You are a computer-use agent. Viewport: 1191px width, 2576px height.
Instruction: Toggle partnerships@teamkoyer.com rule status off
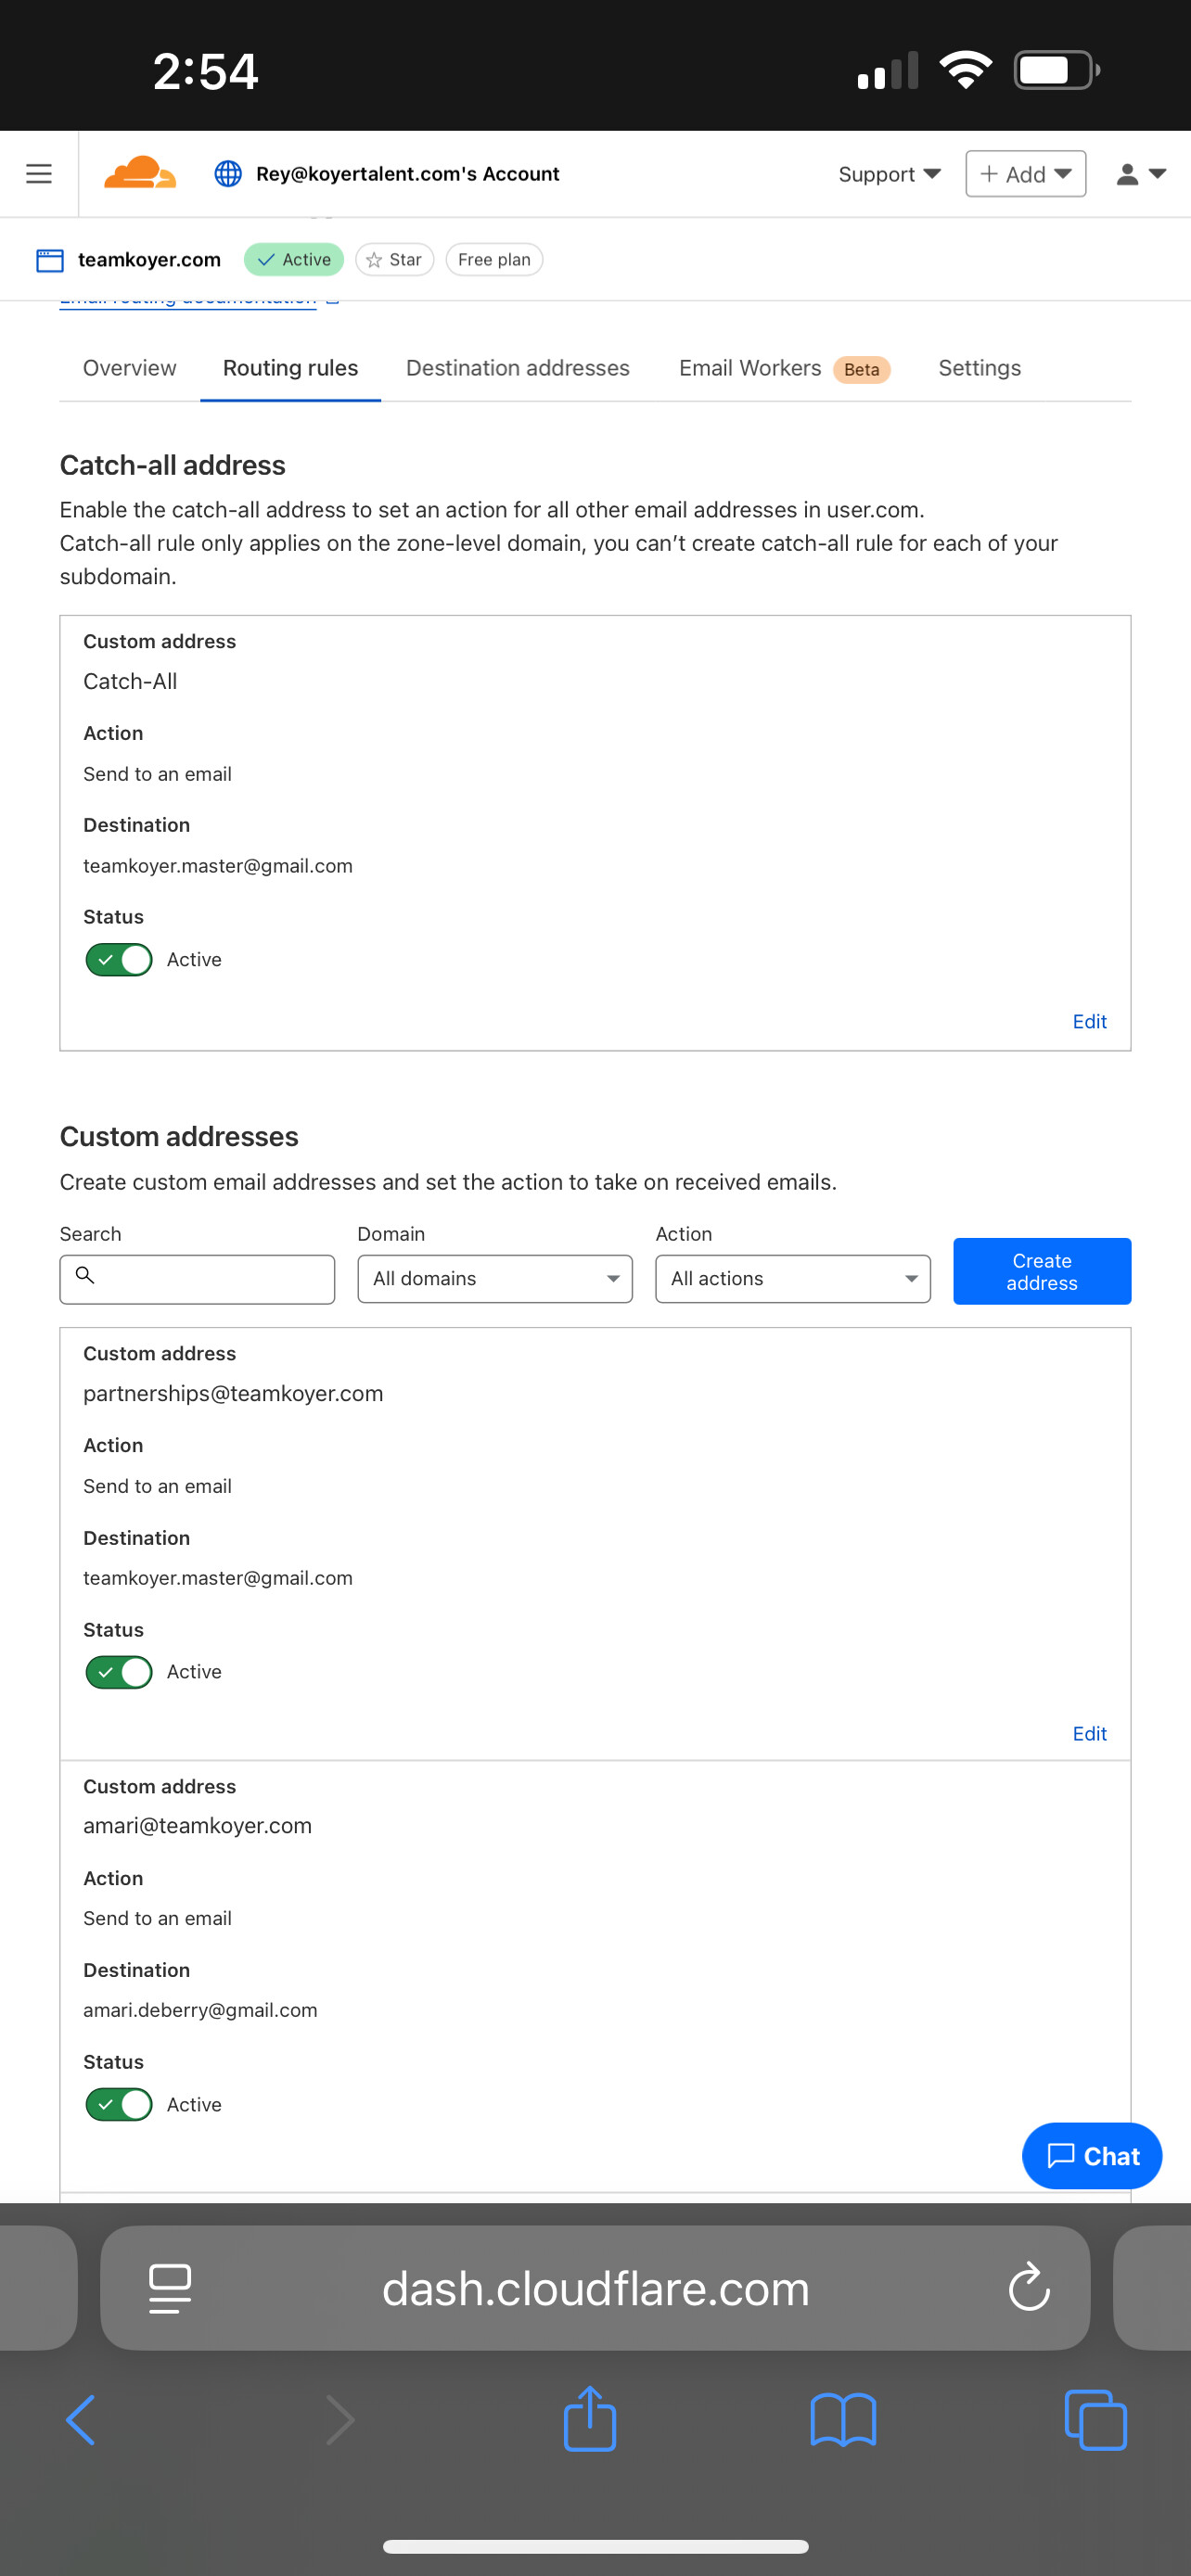pos(119,1672)
